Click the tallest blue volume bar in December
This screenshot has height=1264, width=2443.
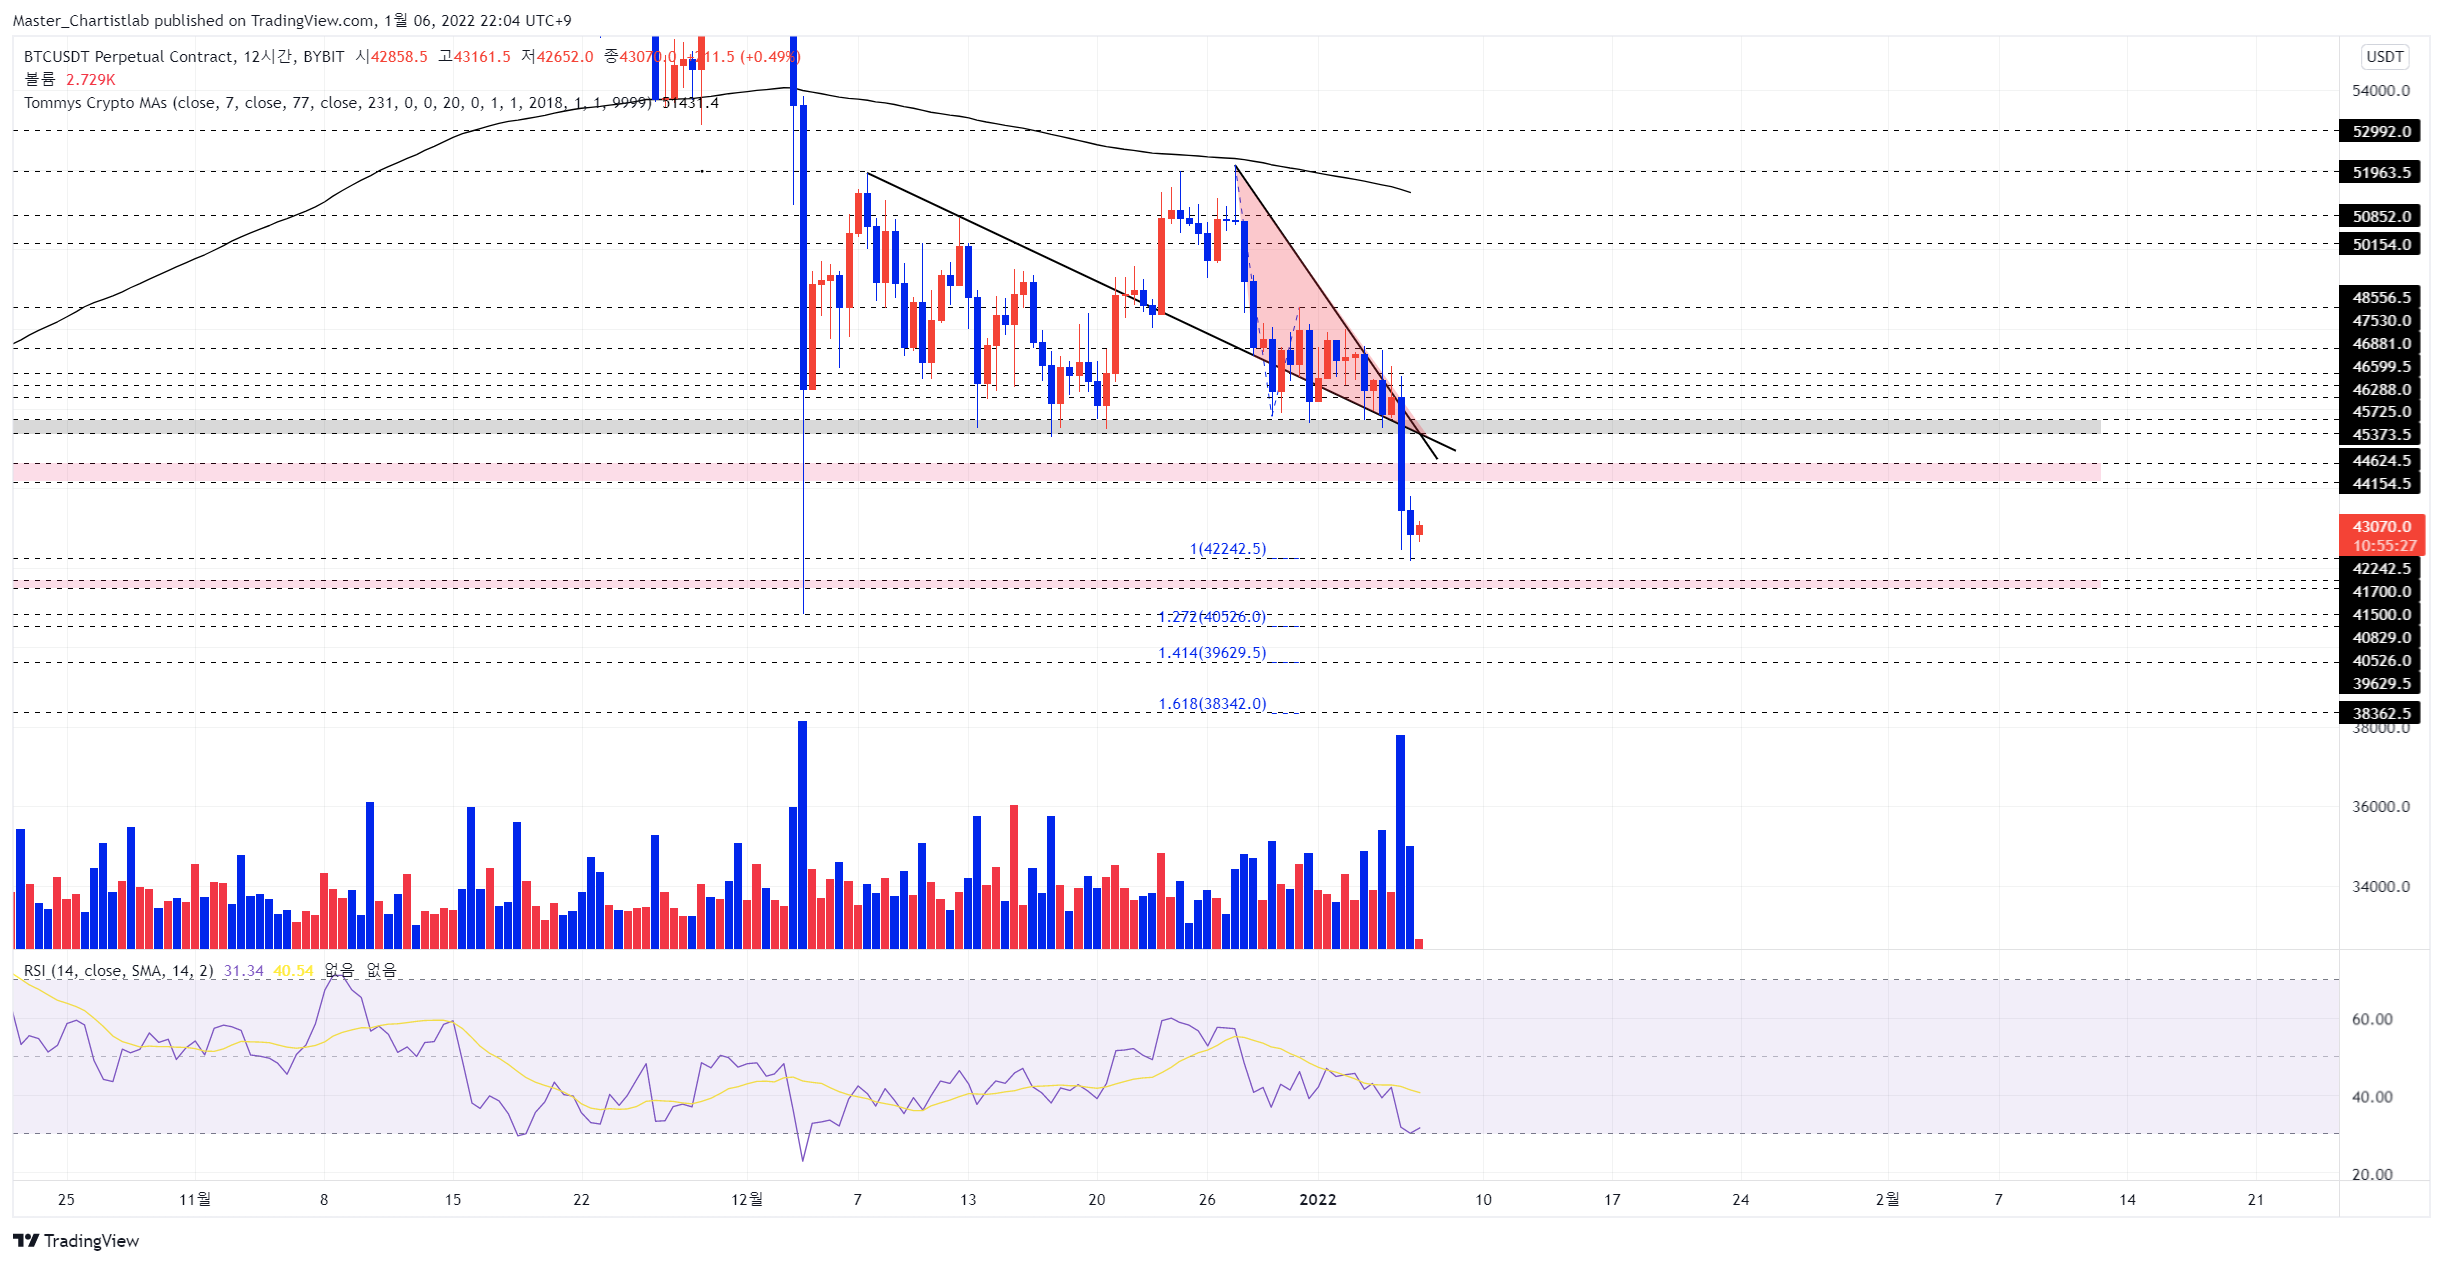(802, 834)
